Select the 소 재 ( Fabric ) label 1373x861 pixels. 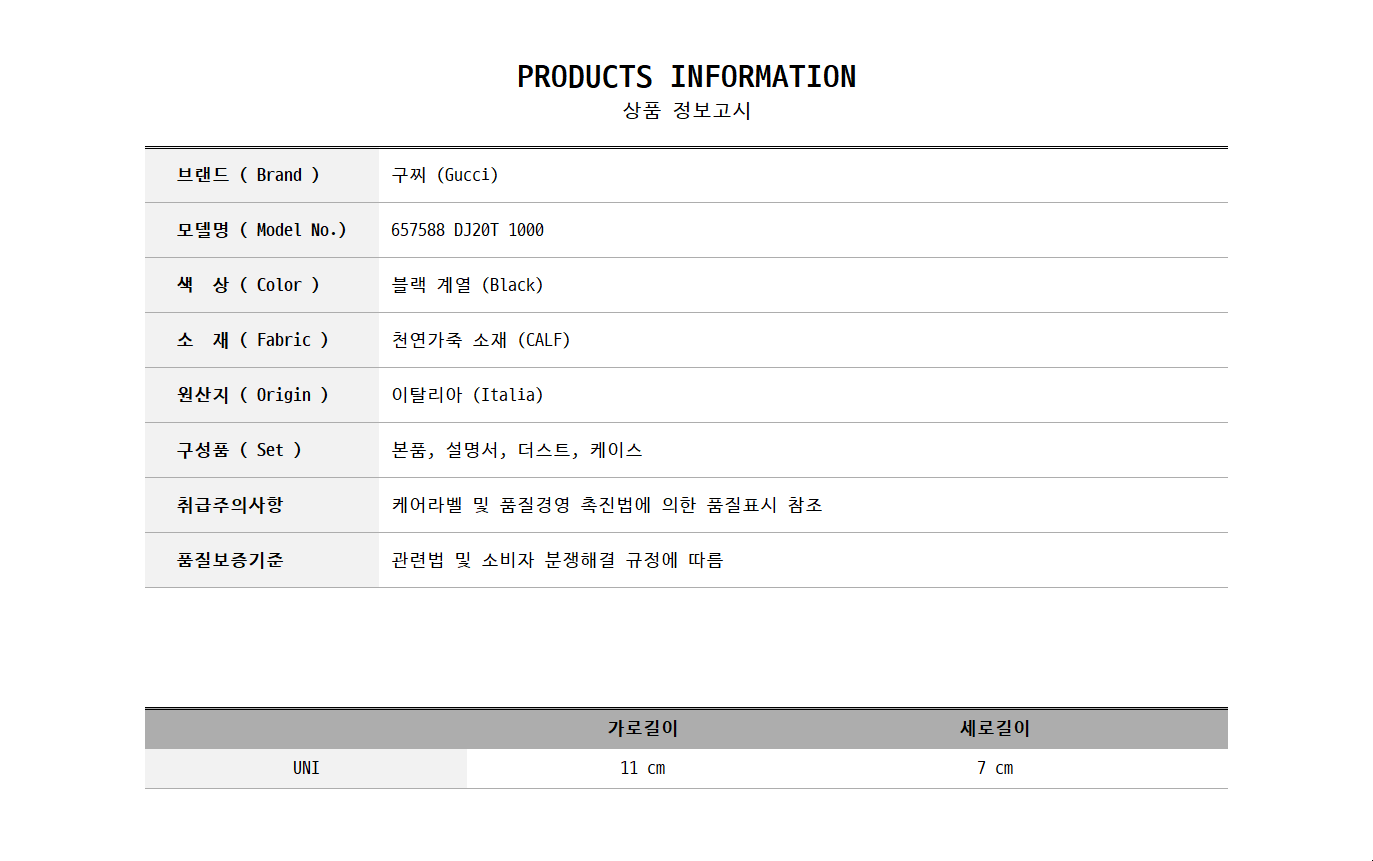pos(252,340)
